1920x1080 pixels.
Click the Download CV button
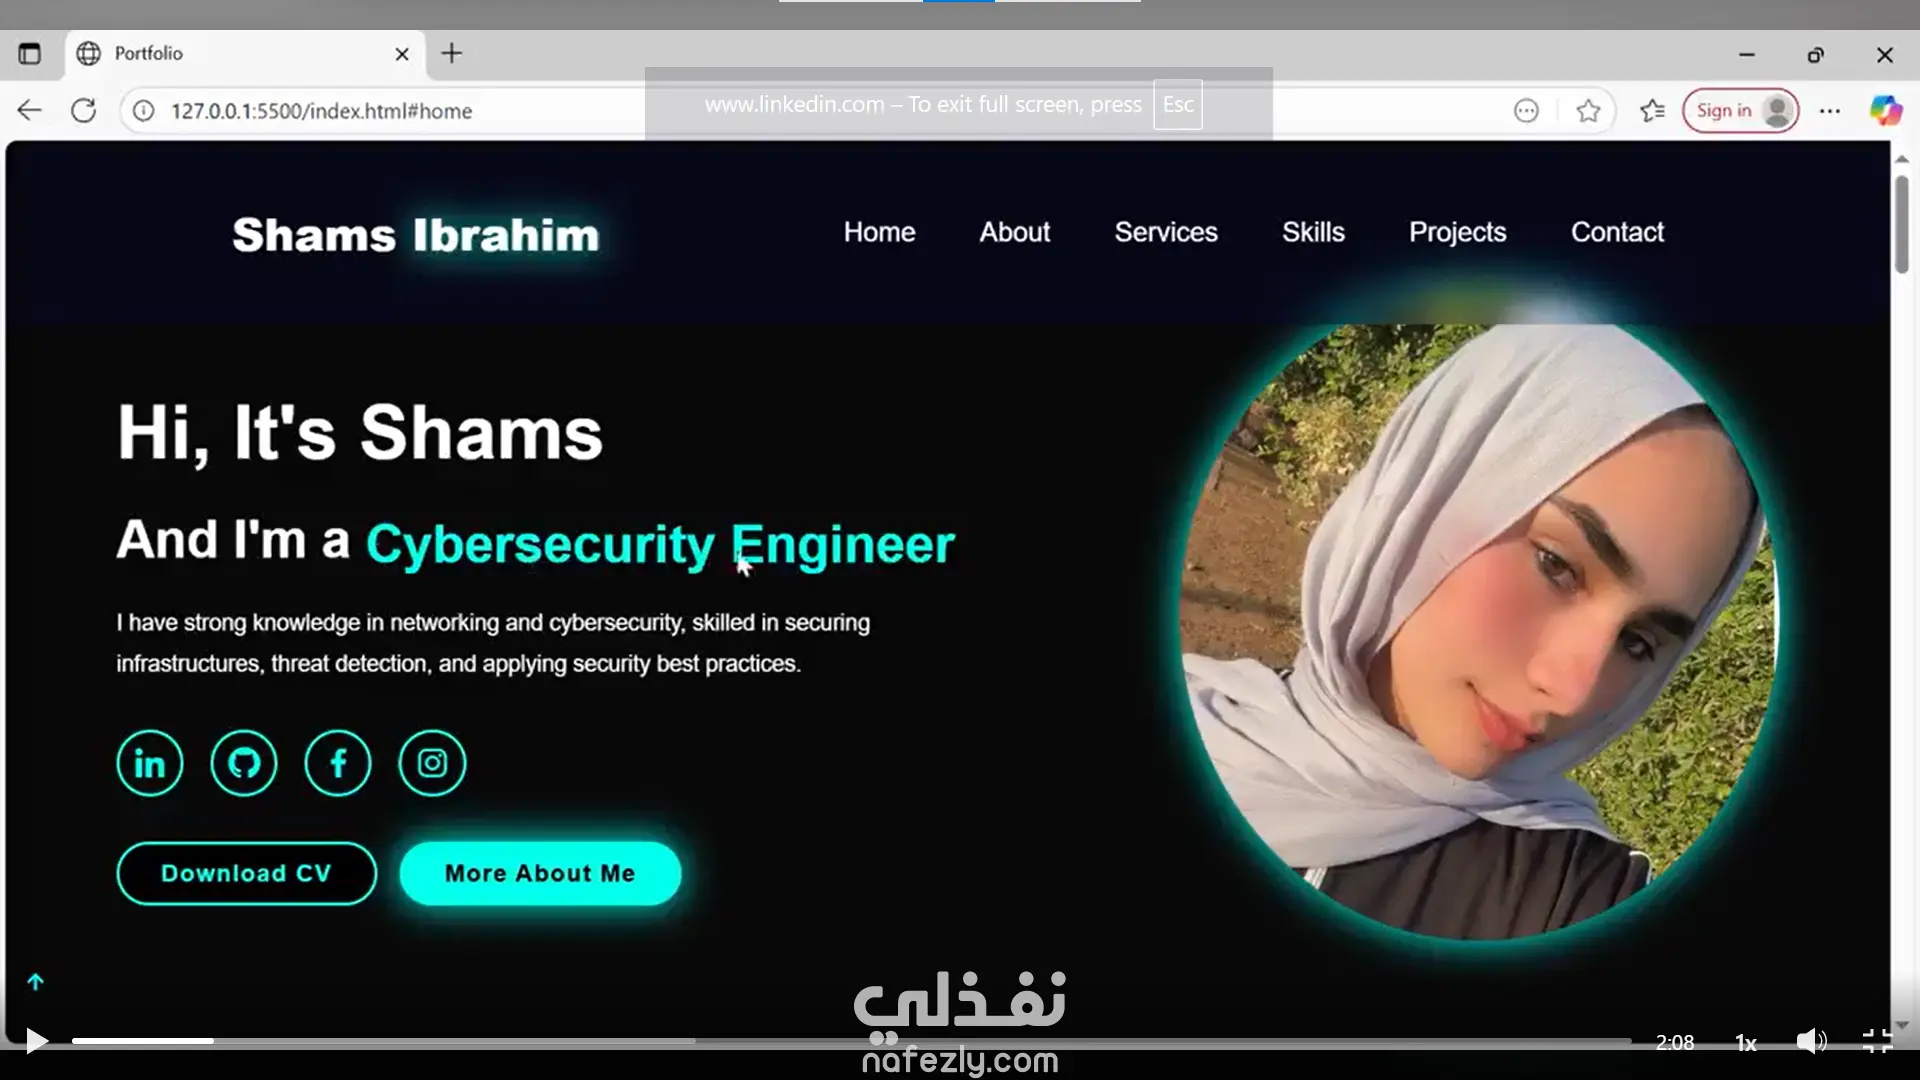247,873
